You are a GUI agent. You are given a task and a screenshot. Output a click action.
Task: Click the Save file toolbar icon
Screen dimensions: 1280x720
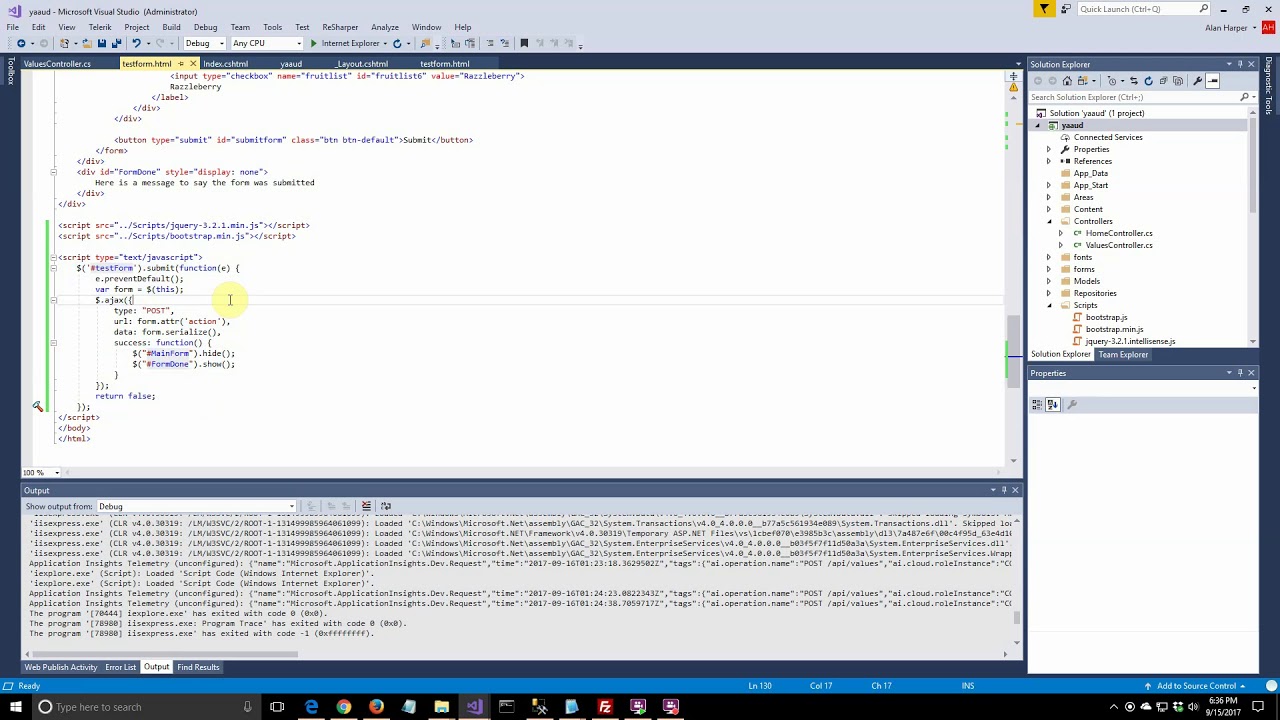pos(102,43)
